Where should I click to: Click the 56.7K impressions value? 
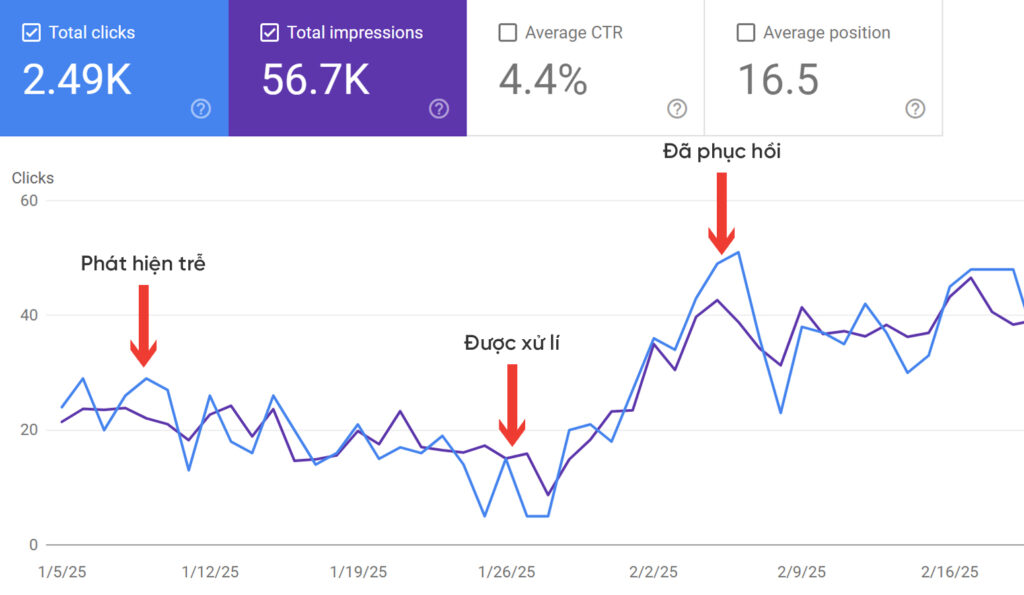coord(316,81)
